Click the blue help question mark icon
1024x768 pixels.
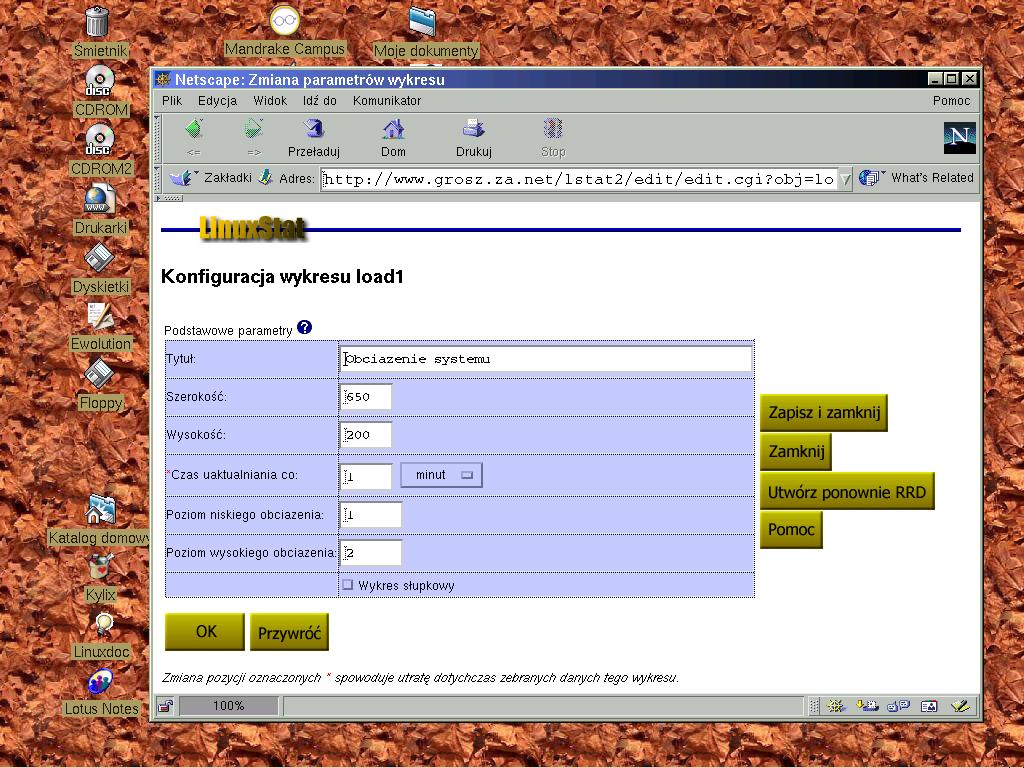click(x=304, y=328)
